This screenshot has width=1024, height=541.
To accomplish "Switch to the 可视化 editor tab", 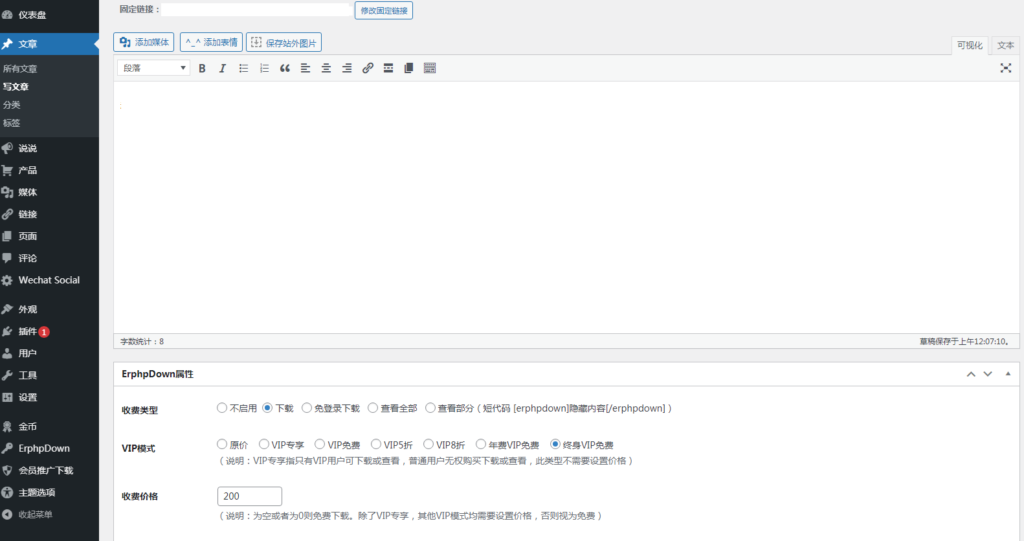I will 969,45.
